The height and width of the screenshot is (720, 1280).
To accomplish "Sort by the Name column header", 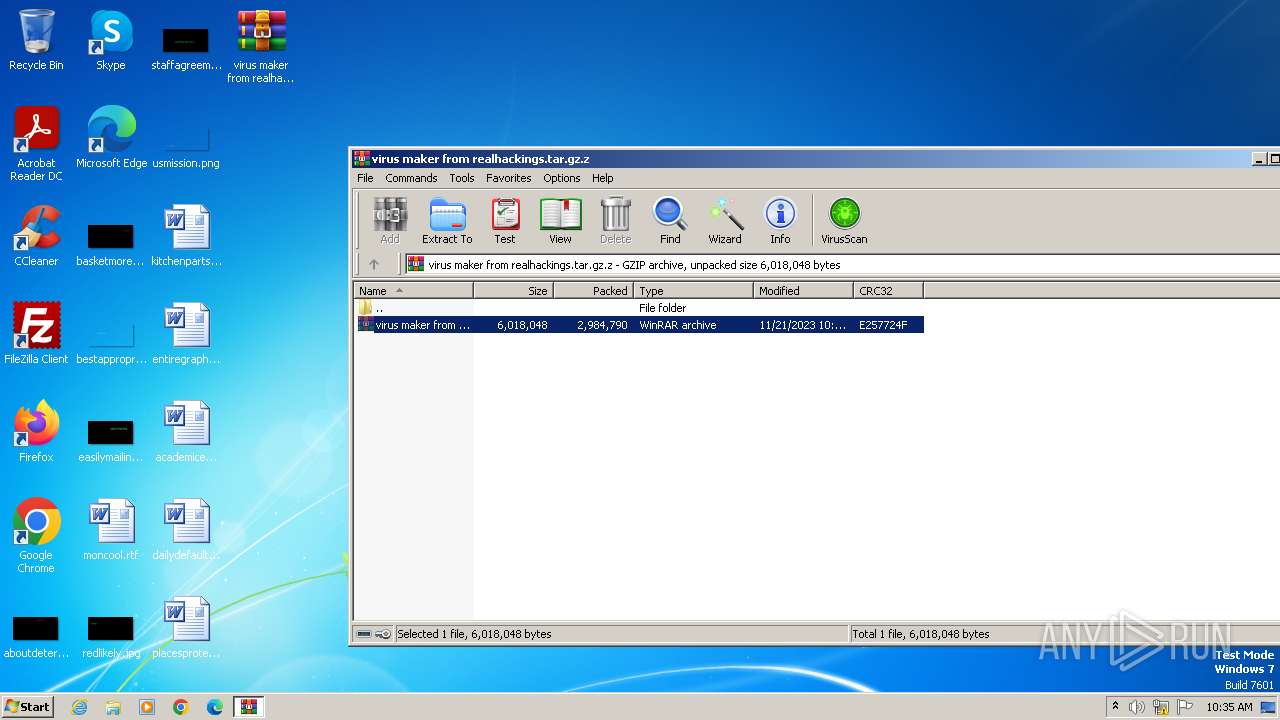I will [413, 291].
